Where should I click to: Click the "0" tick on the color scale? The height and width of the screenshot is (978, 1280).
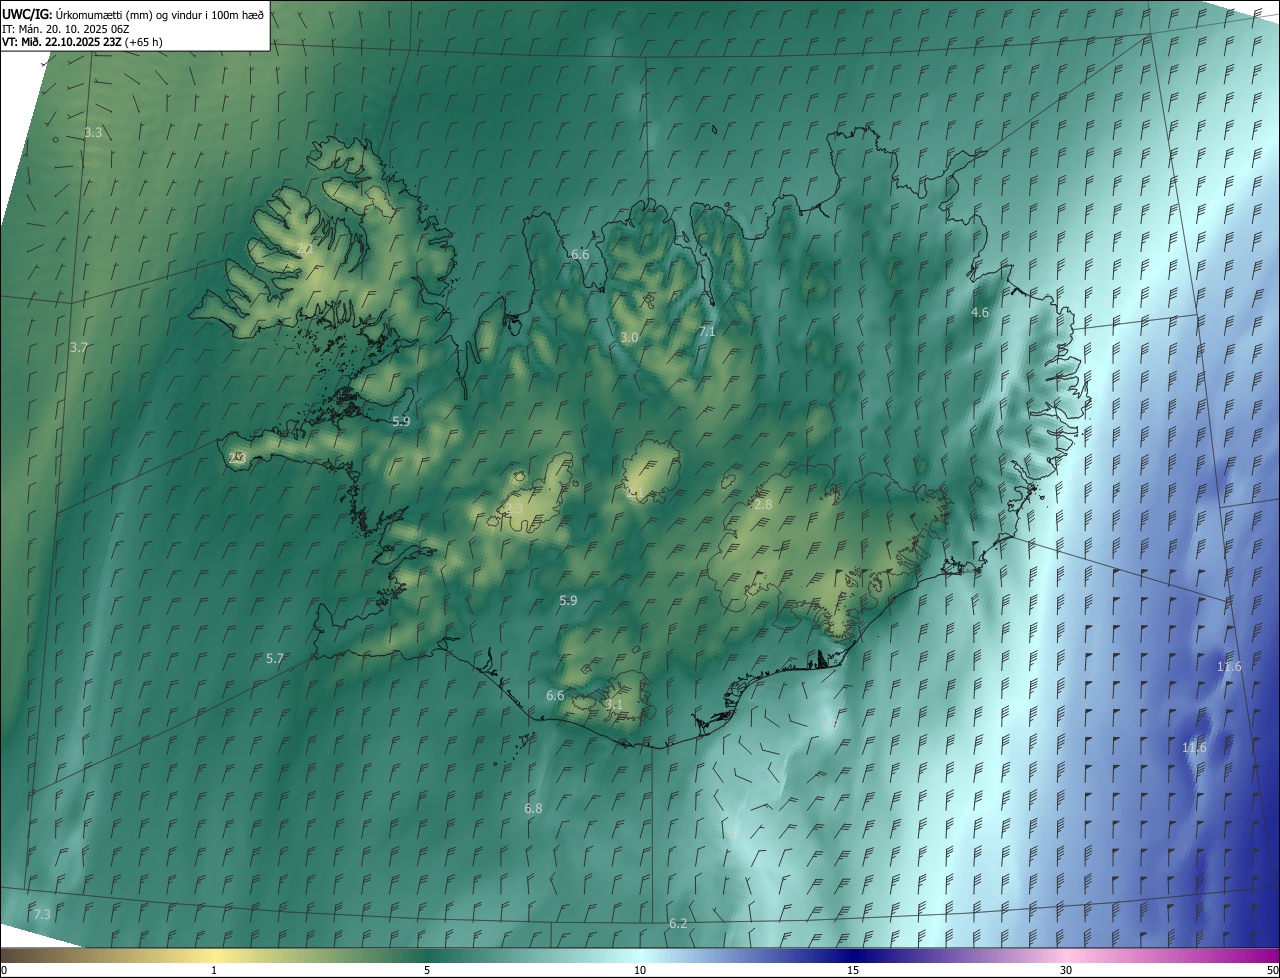(x=4, y=971)
